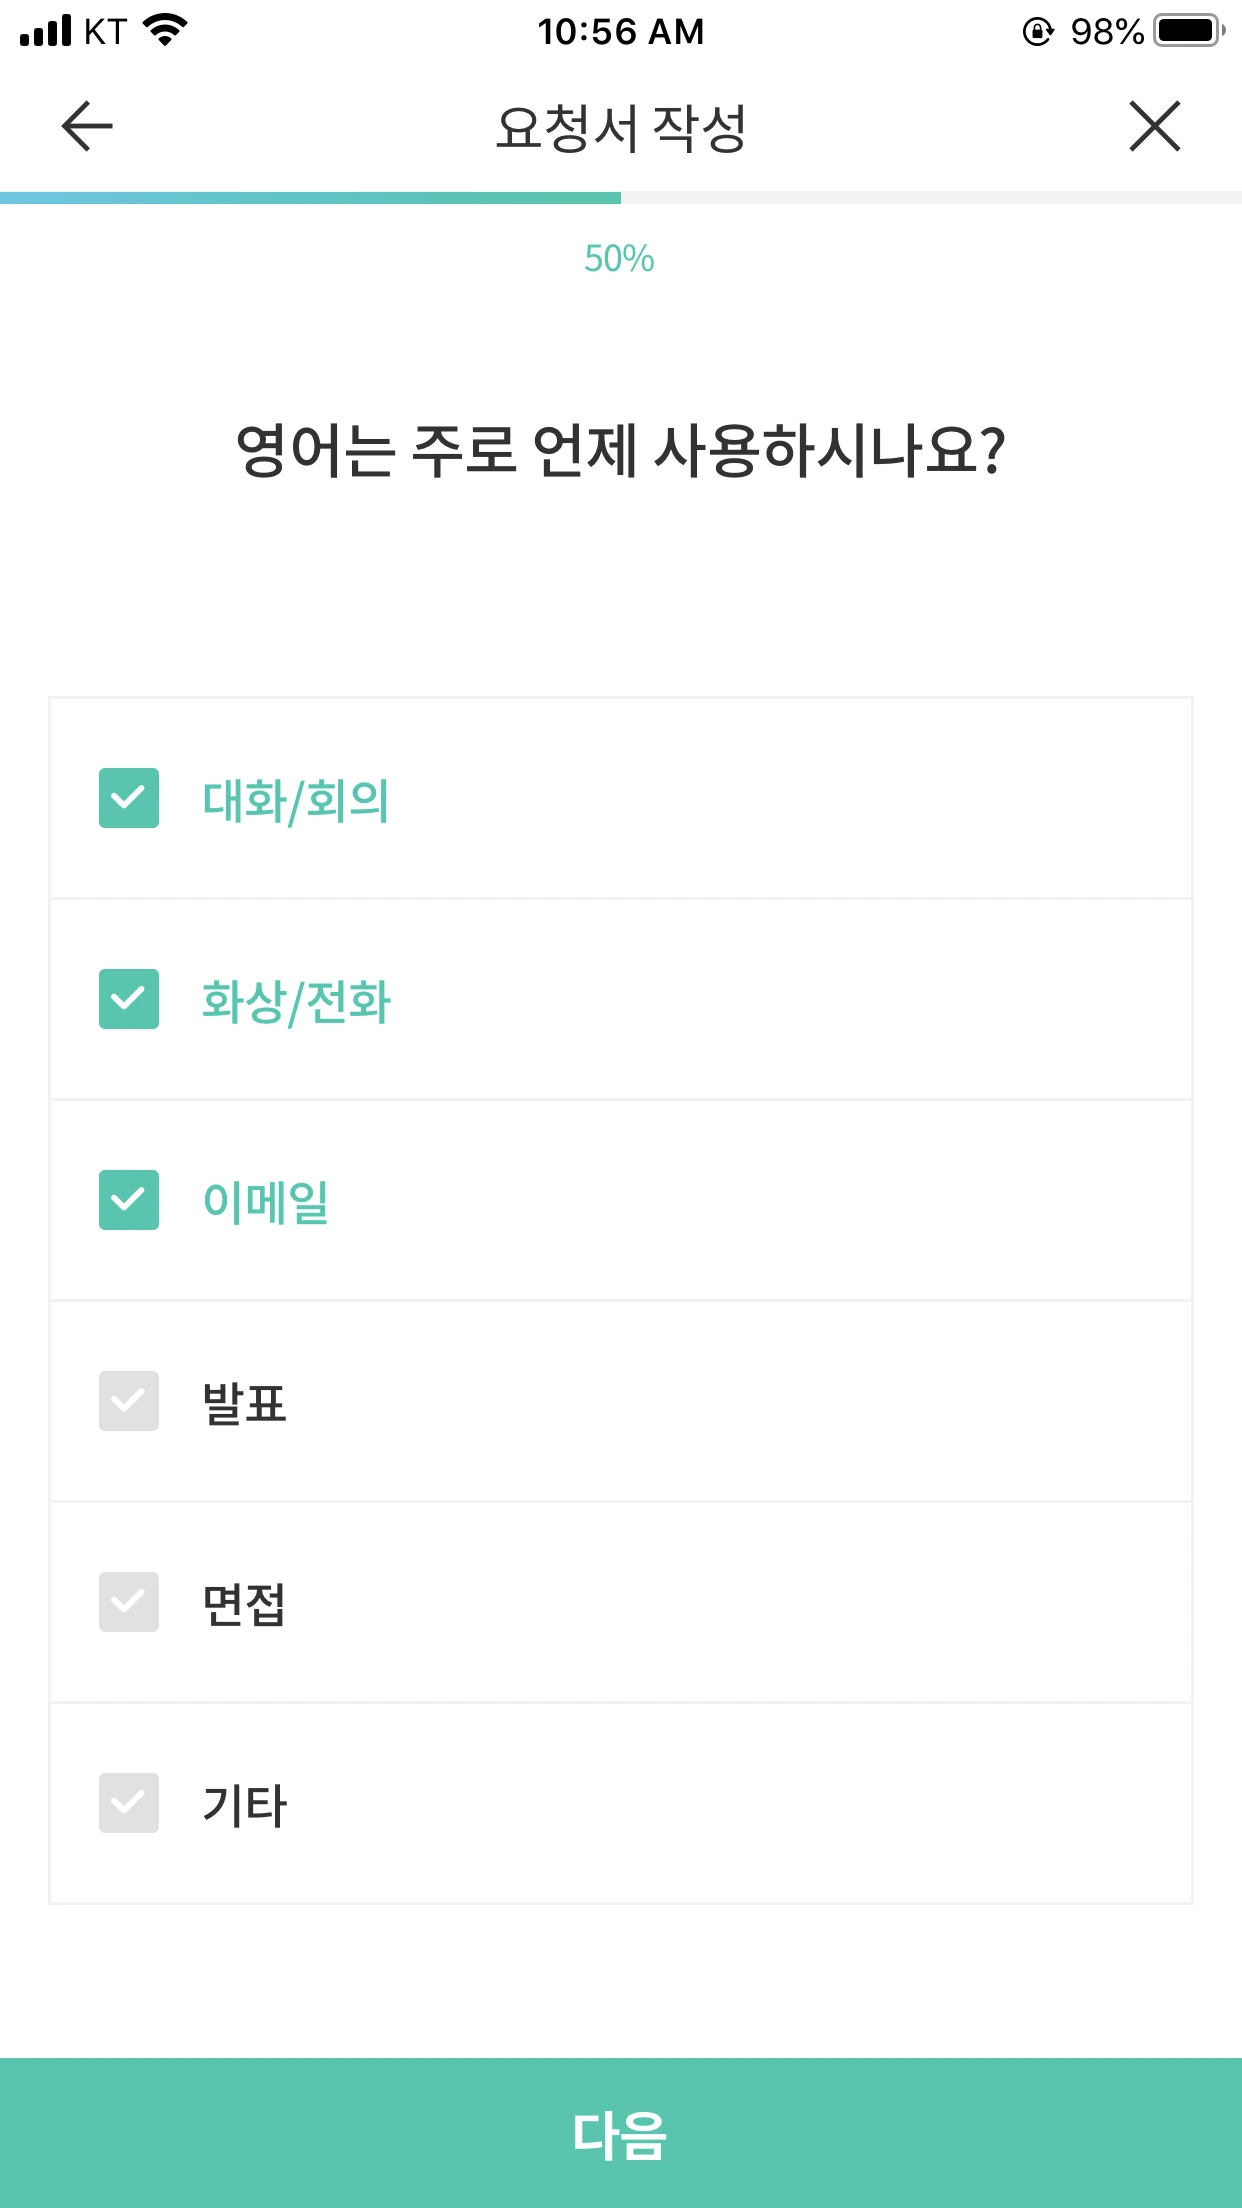This screenshot has width=1242, height=2208.
Task: Tap the 50% progress label
Action: tap(620, 259)
